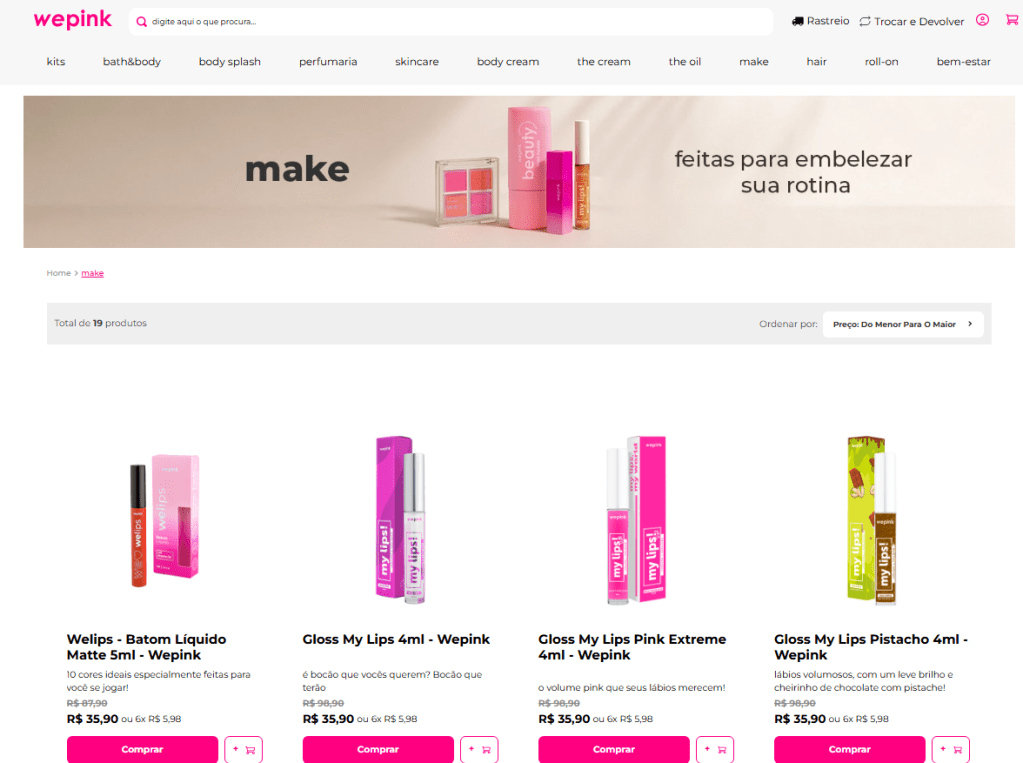1023x763 pixels.
Task: Click Comprar for Gloss My Lips Pistacho
Action: (x=849, y=749)
